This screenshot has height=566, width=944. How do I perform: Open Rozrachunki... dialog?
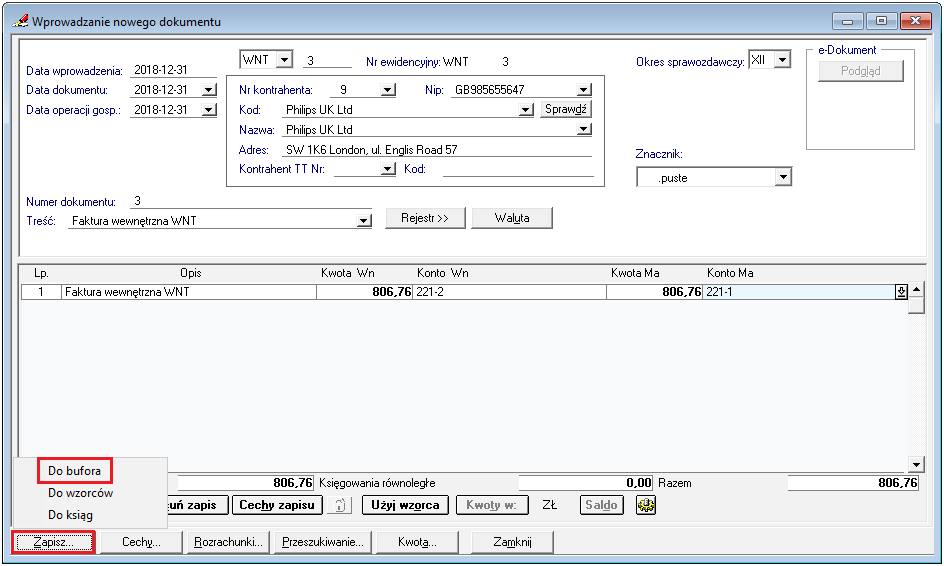tap(229, 542)
